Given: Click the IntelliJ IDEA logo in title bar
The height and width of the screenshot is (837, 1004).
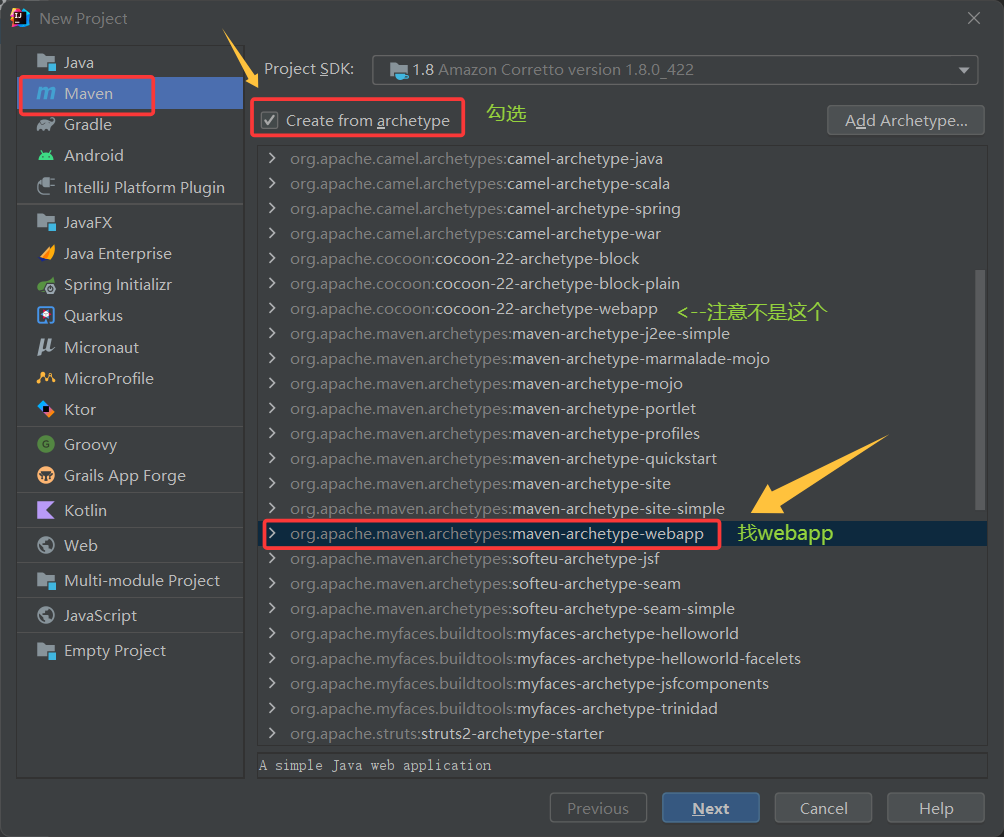Looking at the screenshot, I should (x=20, y=18).
